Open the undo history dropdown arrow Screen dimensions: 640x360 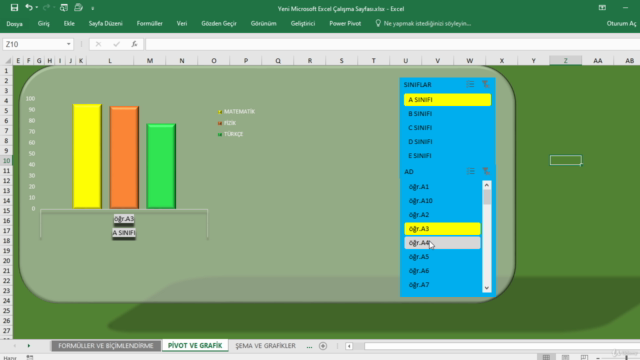tap(36, 8)
